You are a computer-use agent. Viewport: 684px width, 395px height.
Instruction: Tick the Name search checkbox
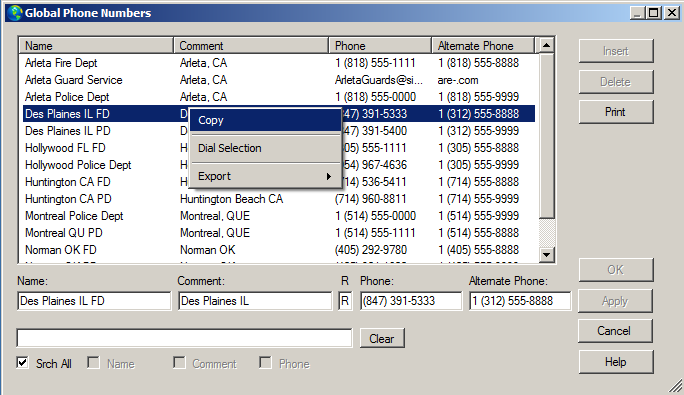tap(93, 363)
